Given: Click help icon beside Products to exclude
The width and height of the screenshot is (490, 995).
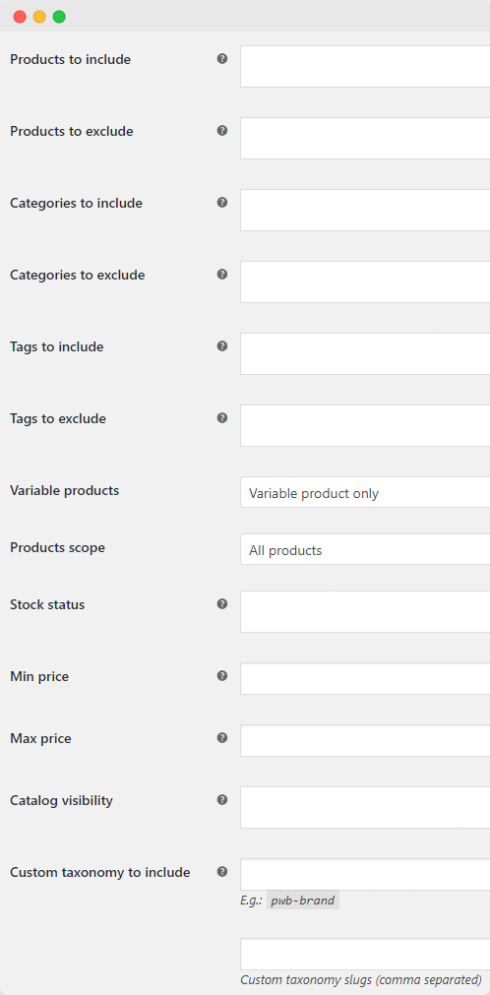Looking at the screenshot, I should point(222,131).
